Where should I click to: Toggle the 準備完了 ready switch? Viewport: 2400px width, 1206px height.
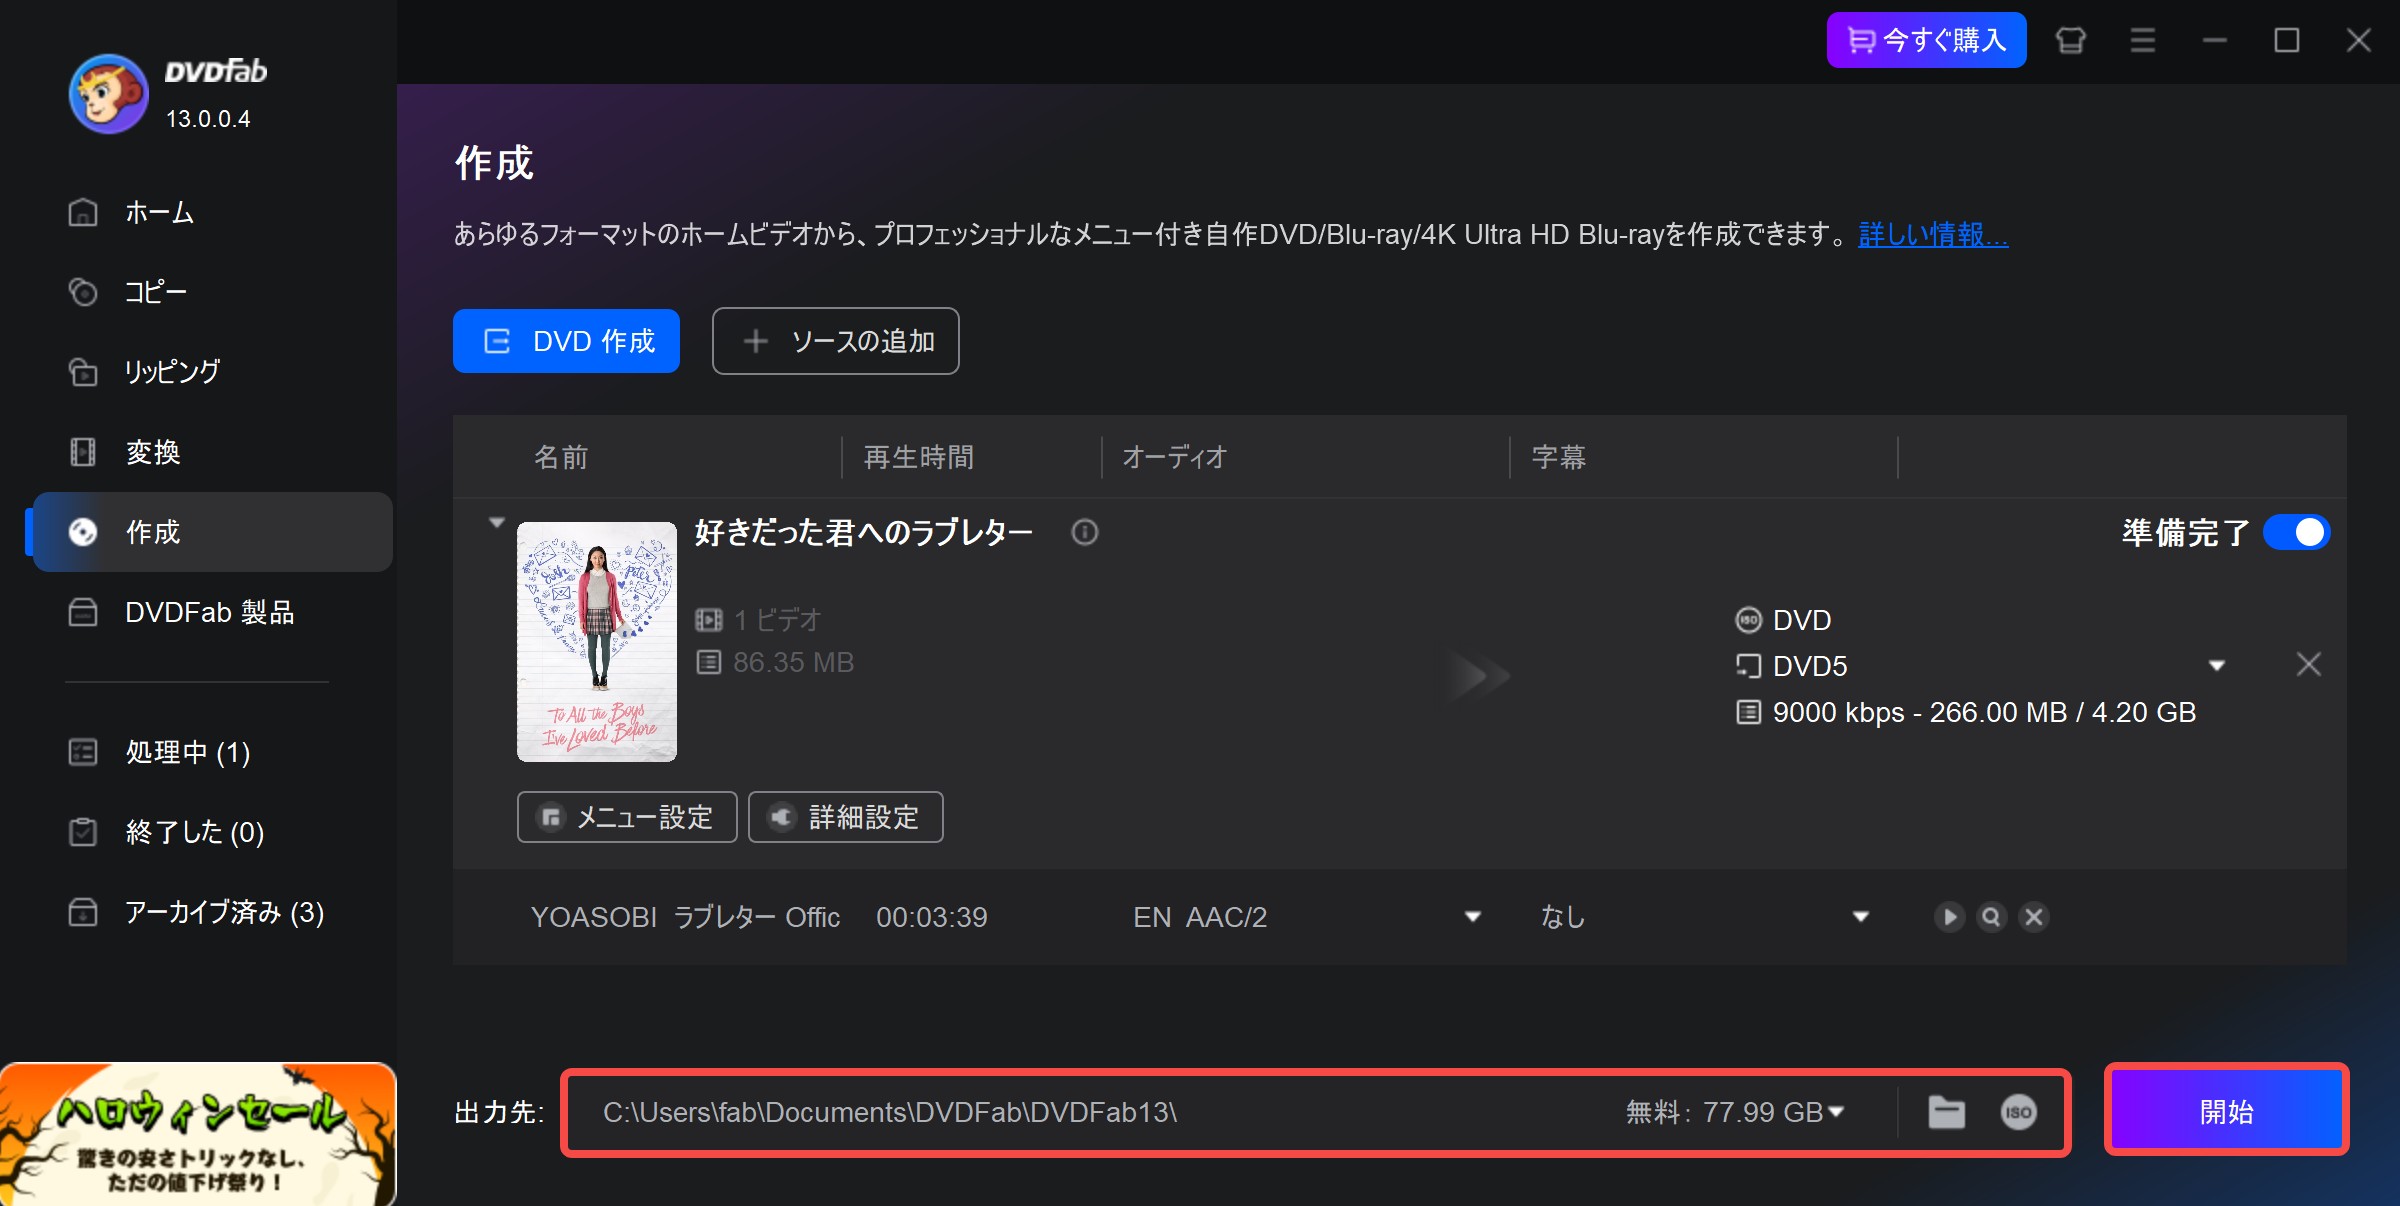(x=2297, y=532)
